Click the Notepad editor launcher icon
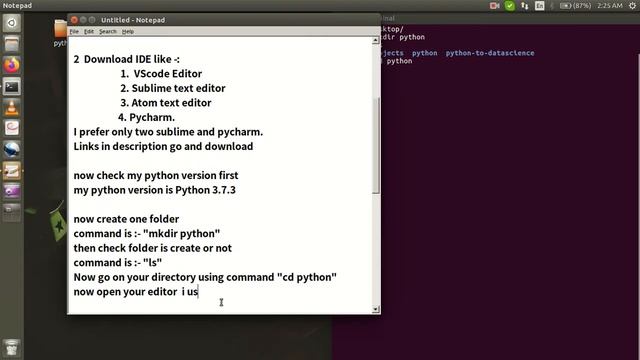Image resolution: width=640 pixels, height=360 pixels. pyautogui.click(x=11, y=171)
